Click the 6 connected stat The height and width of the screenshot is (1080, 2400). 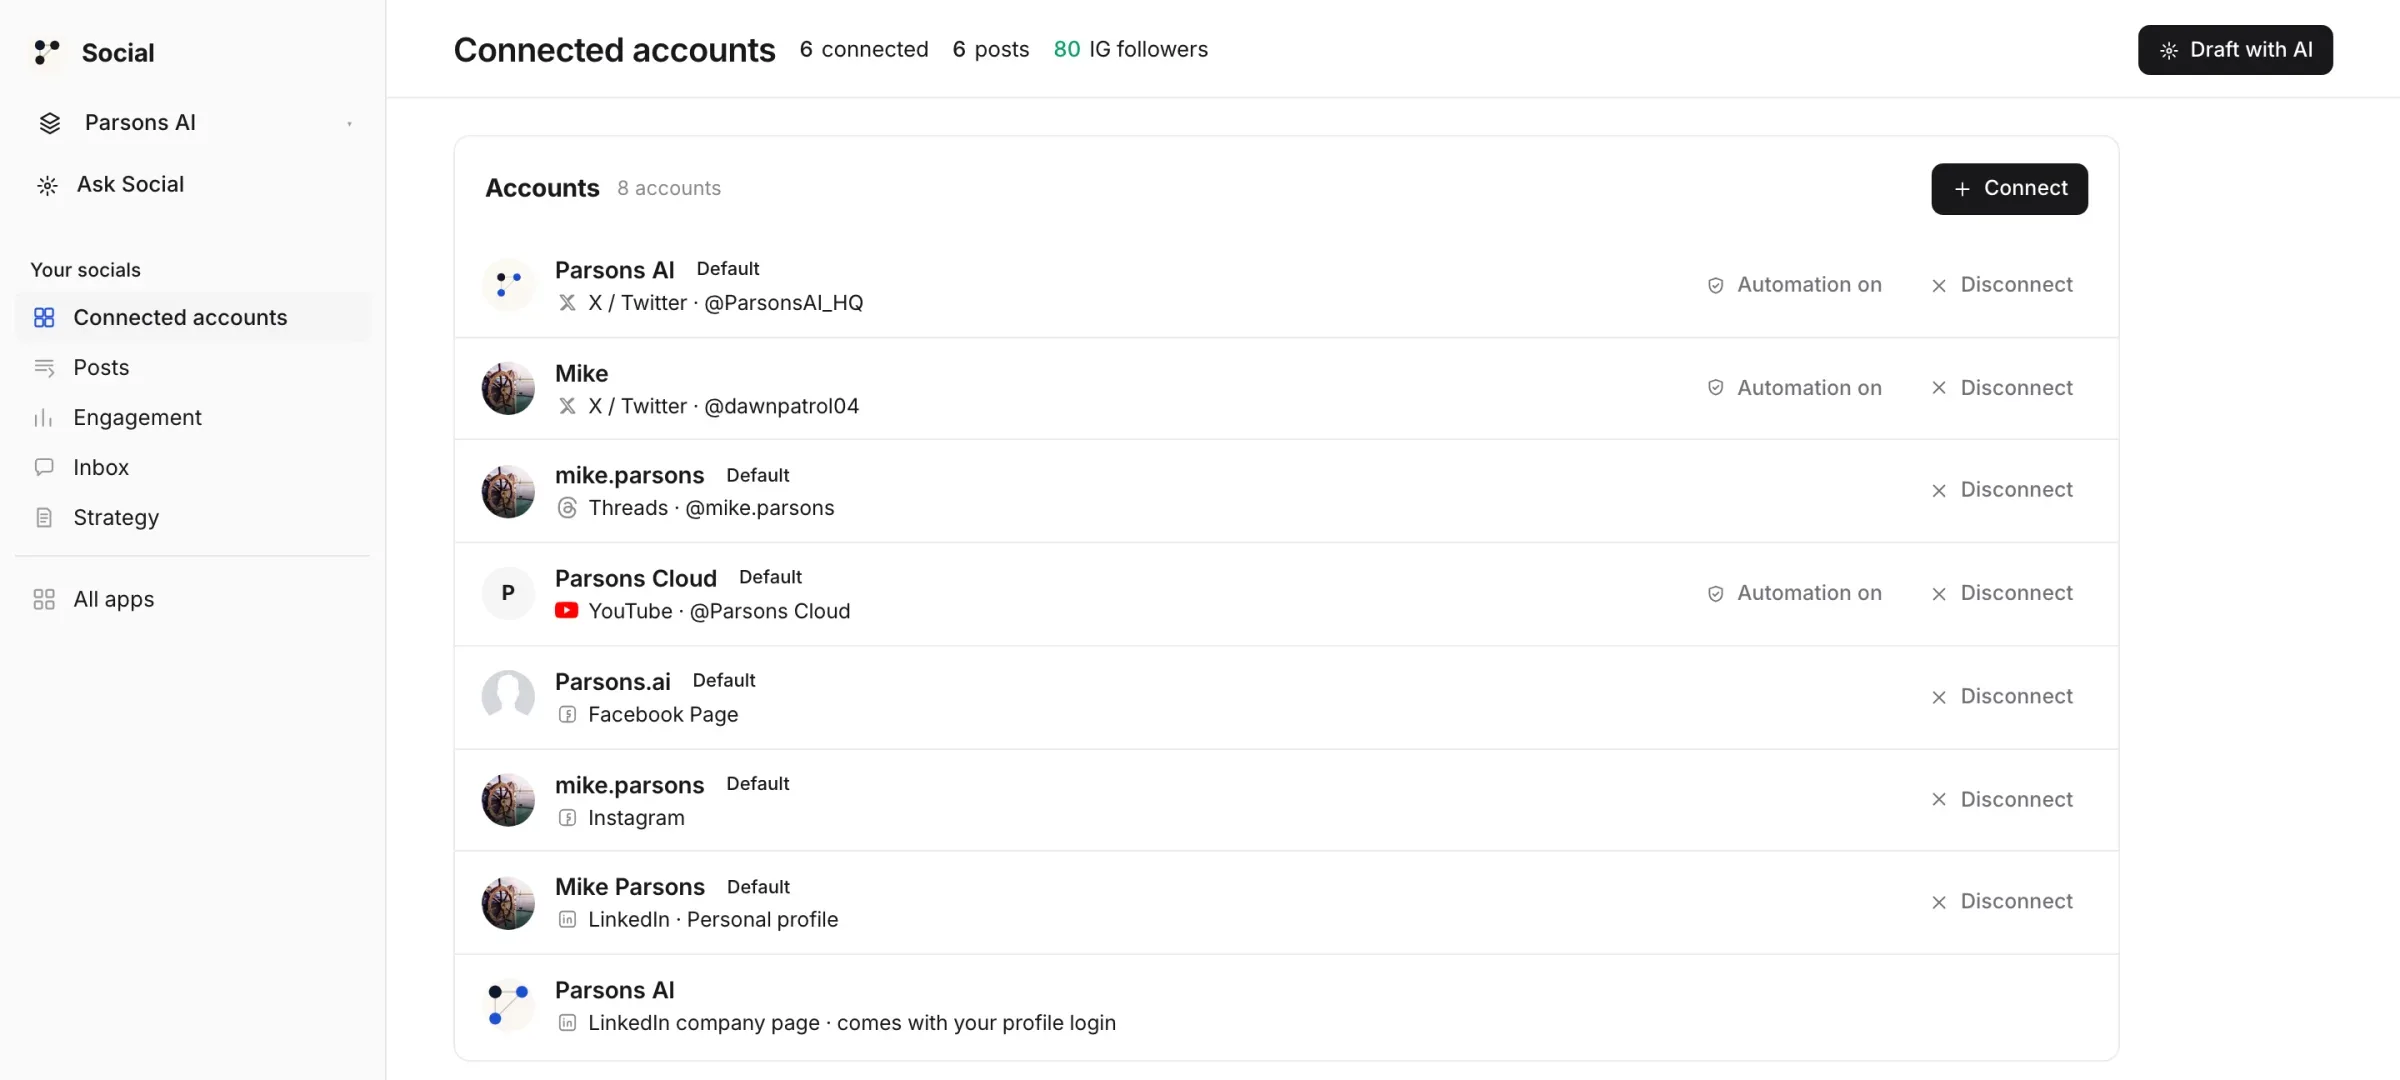point(864,49)
